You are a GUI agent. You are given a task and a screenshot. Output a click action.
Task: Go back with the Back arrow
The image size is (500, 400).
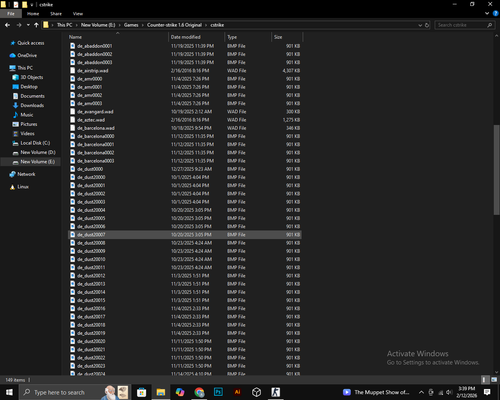(x=7, y=25)
